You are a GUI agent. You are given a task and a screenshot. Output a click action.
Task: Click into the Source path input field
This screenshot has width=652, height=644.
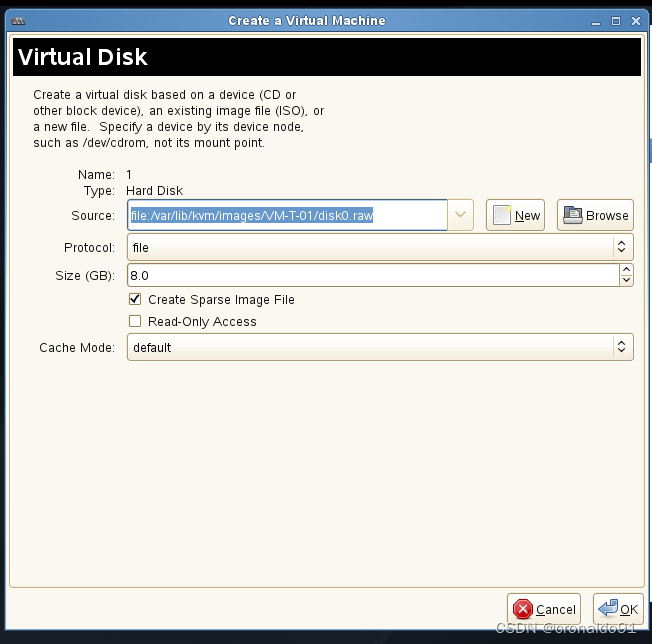[287, 215]
